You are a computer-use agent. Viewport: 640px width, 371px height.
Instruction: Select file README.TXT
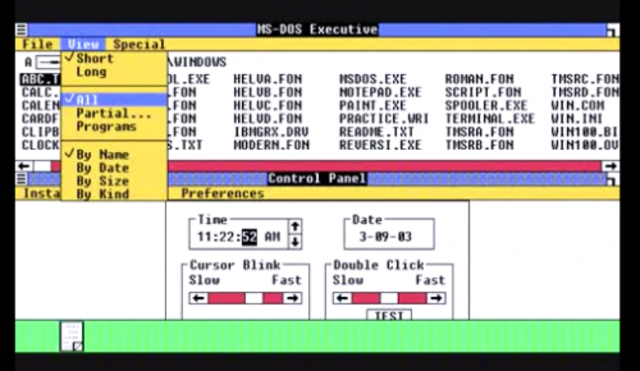376,132
